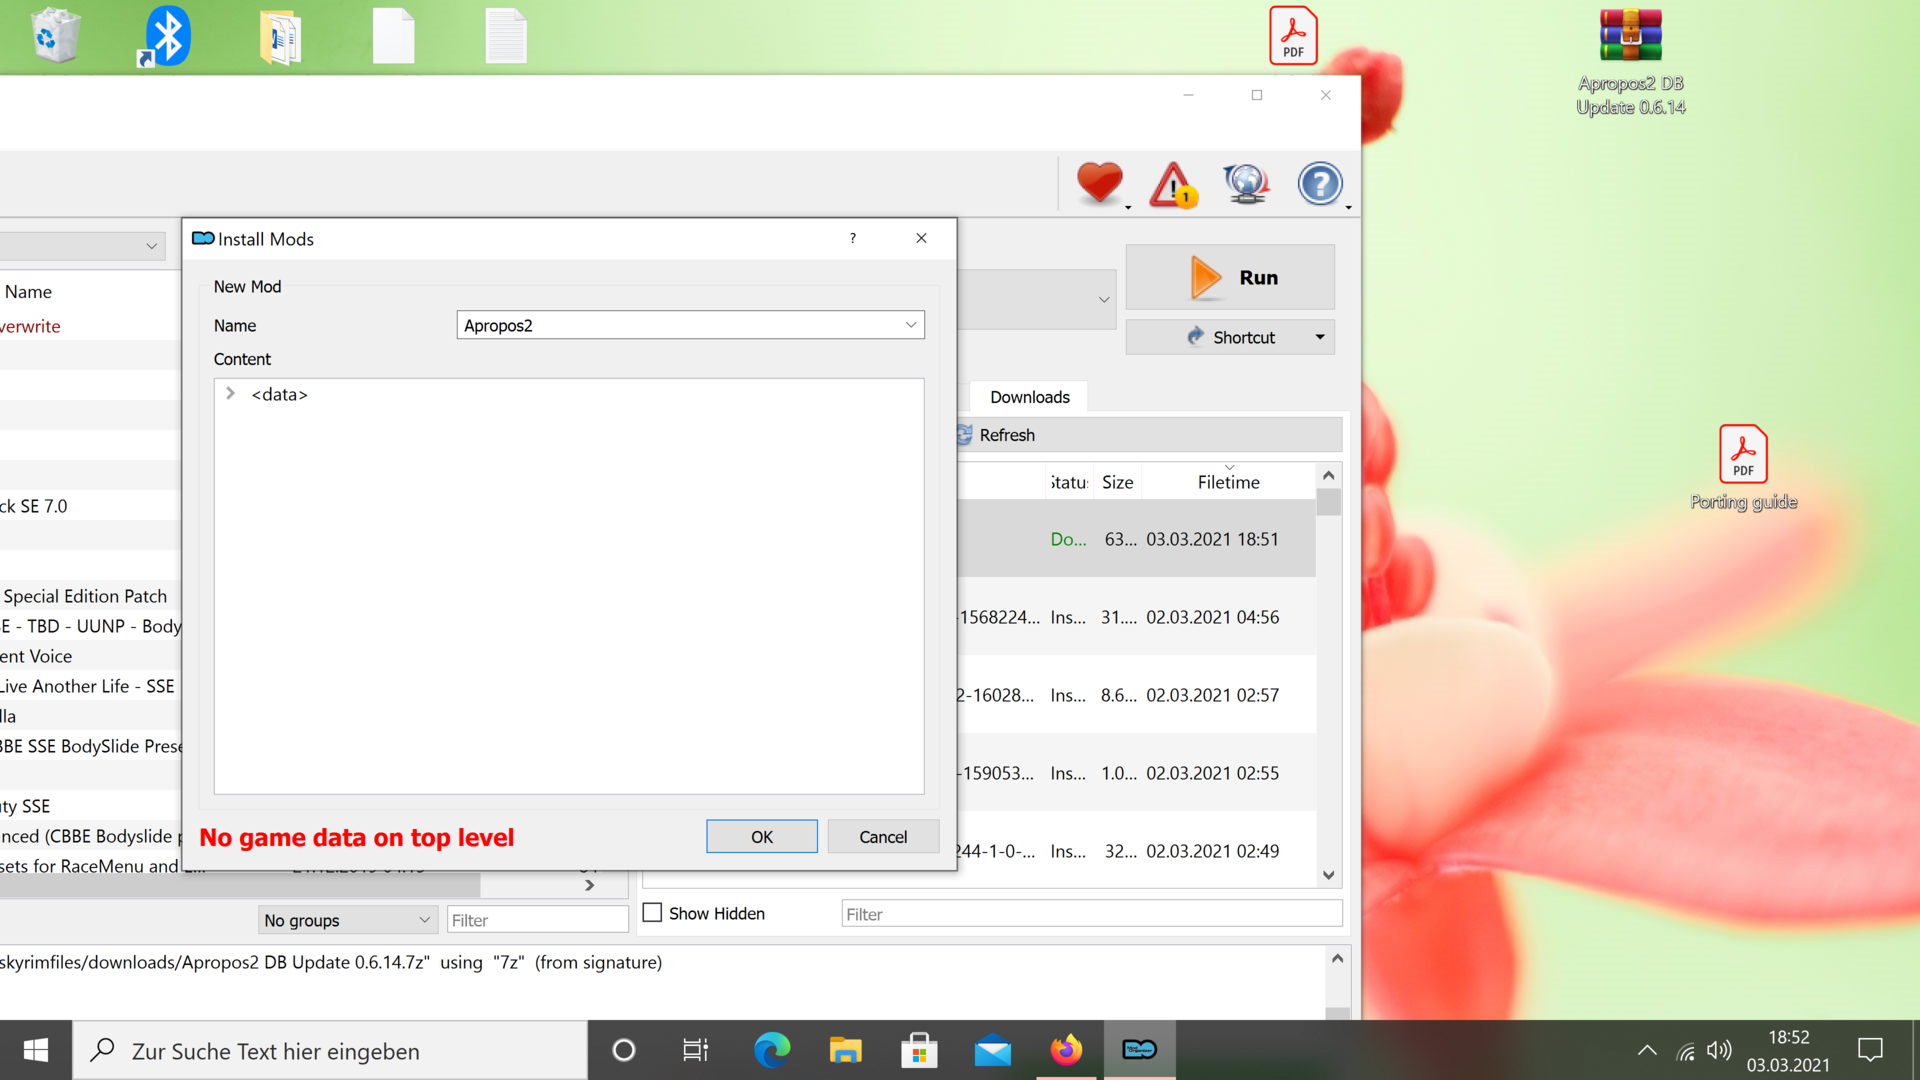Screen dimensions: 1920x1080
Task: Click the Run button
Action: (x=1230, y=277)
